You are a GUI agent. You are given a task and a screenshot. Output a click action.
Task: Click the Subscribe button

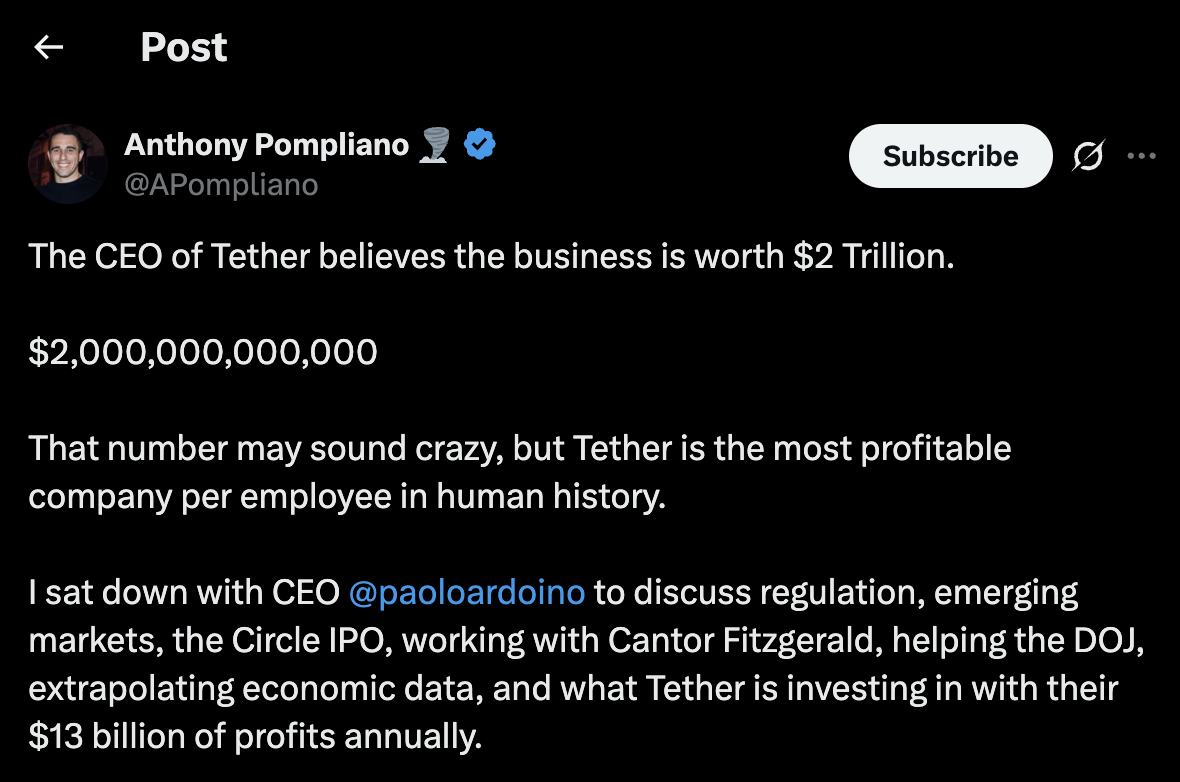click(949, 156)
